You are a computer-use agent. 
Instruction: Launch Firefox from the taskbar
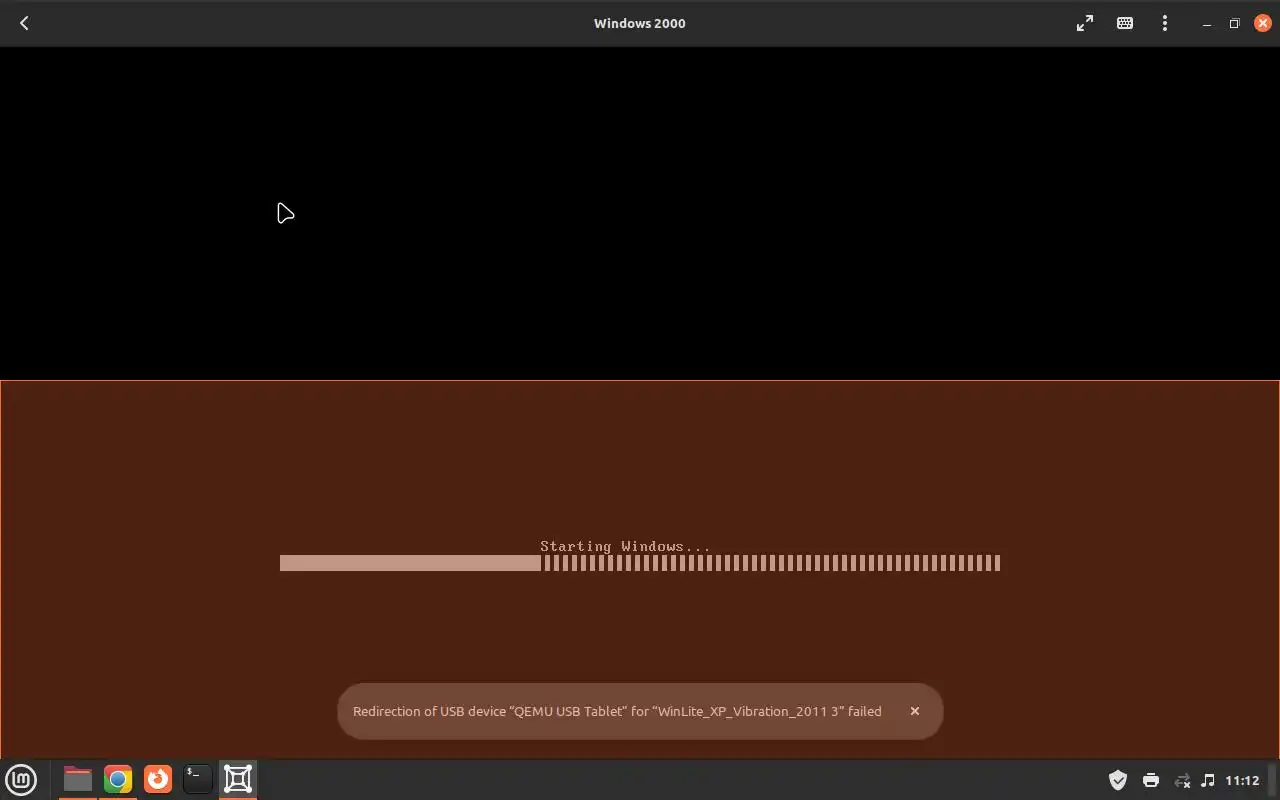[158, 779]
